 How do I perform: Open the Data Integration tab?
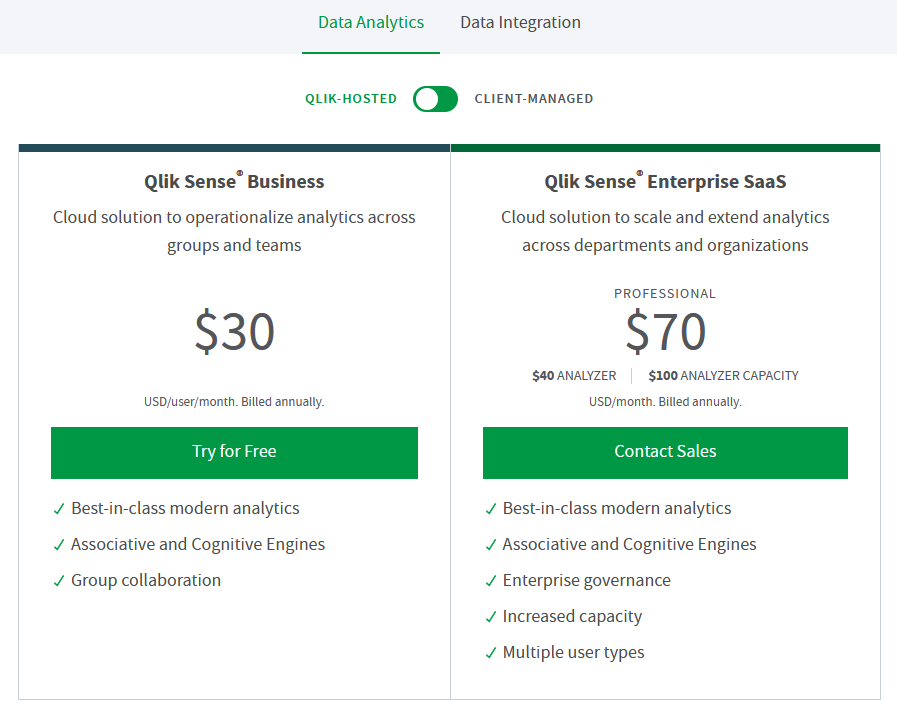point(520,23)
